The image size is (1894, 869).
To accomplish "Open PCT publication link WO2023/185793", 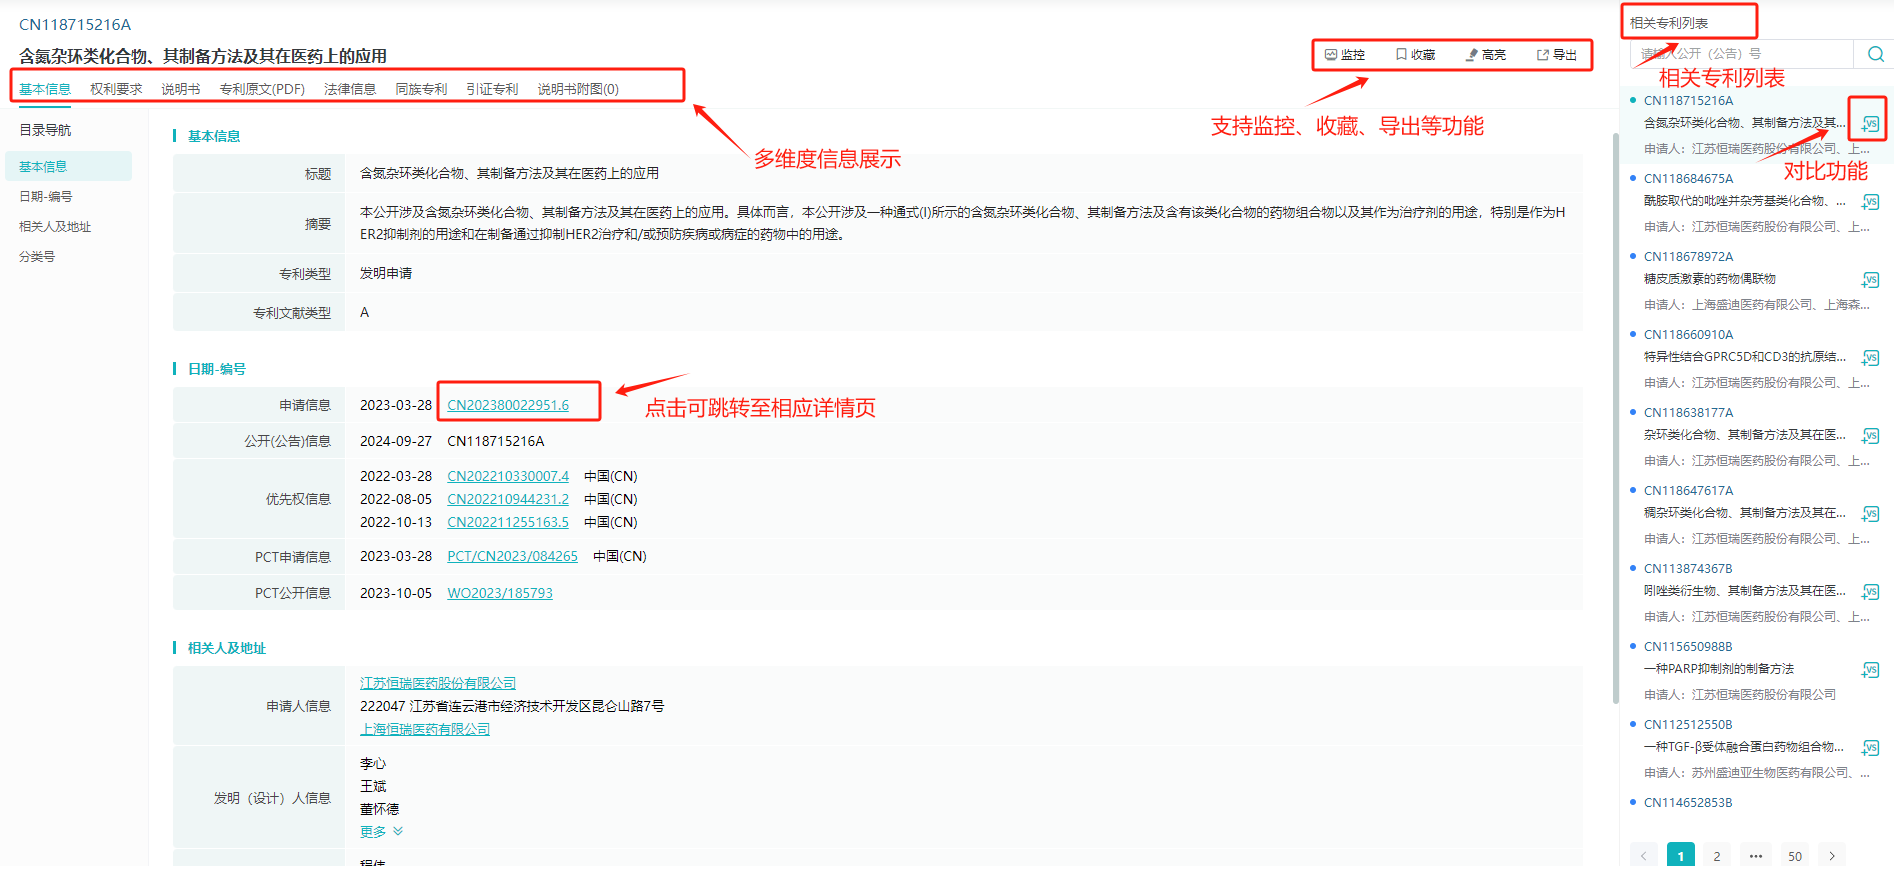I will click(x=500, y=593).
